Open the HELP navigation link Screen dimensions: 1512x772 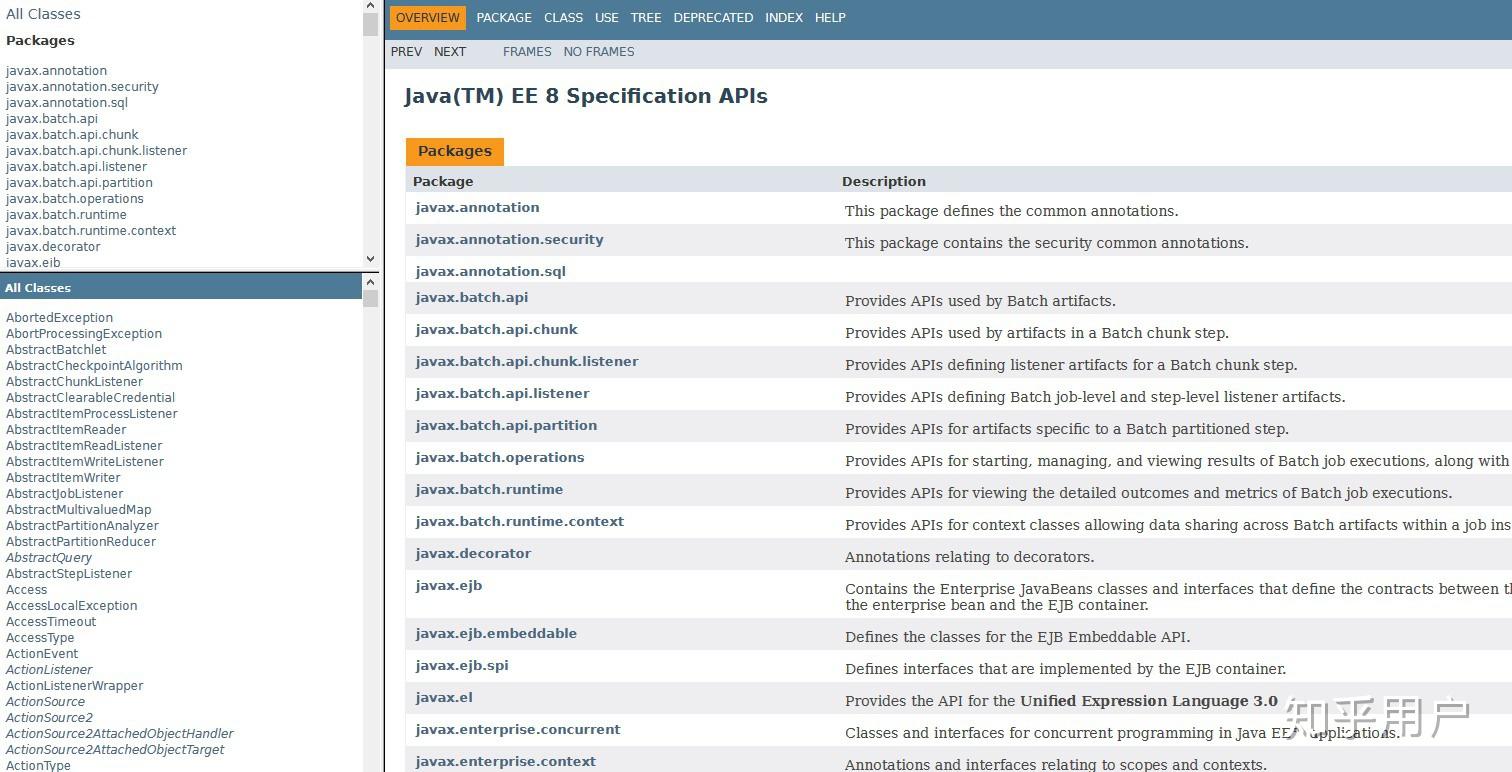point(830,18)
